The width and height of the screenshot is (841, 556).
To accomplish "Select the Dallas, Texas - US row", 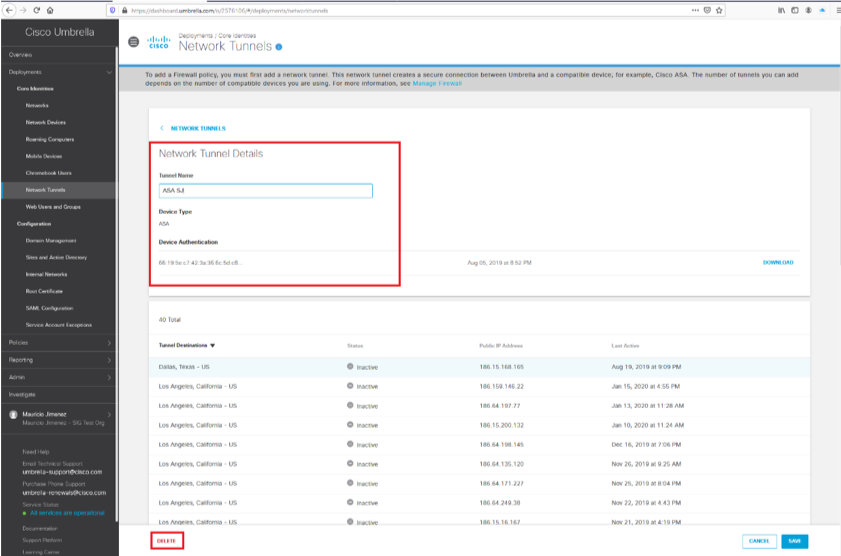I will click(479, 367).
